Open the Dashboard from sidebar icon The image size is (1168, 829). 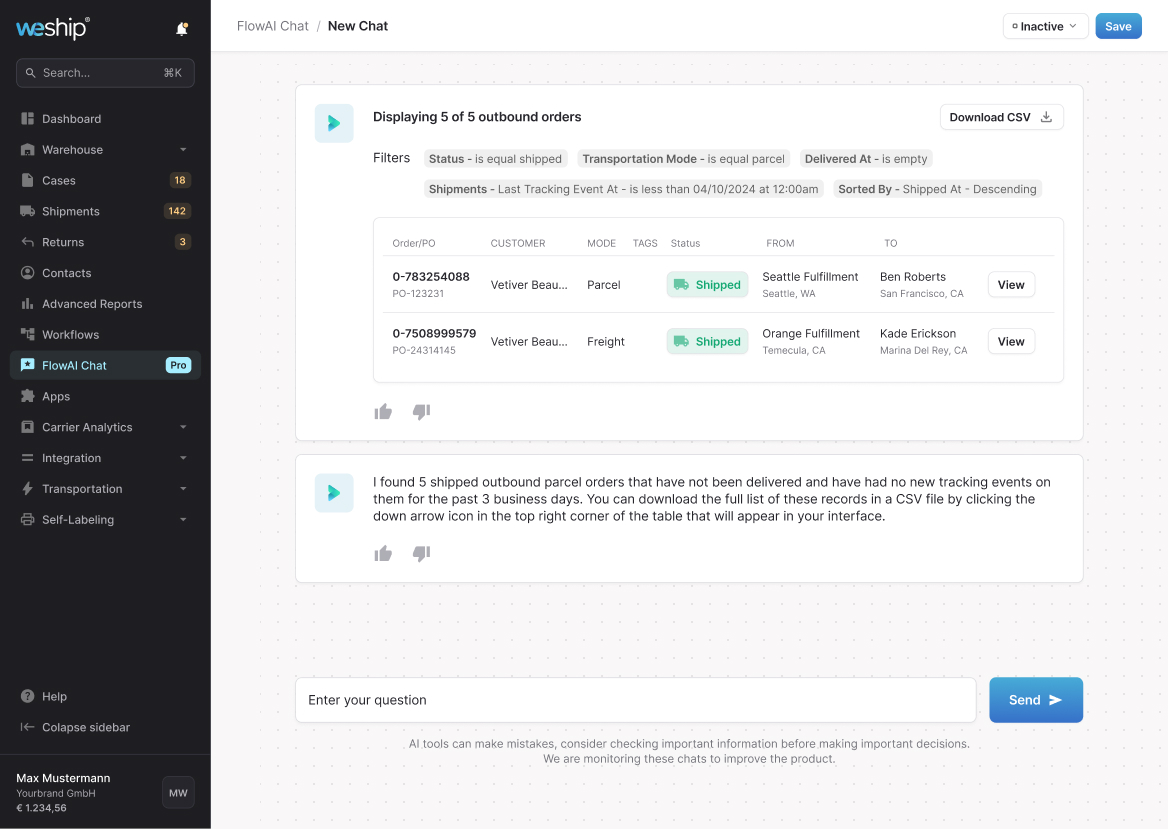tap(28, 119)
